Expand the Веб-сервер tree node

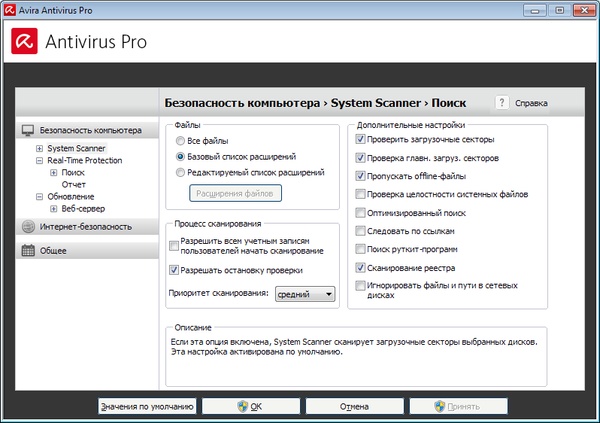point(53,209)
